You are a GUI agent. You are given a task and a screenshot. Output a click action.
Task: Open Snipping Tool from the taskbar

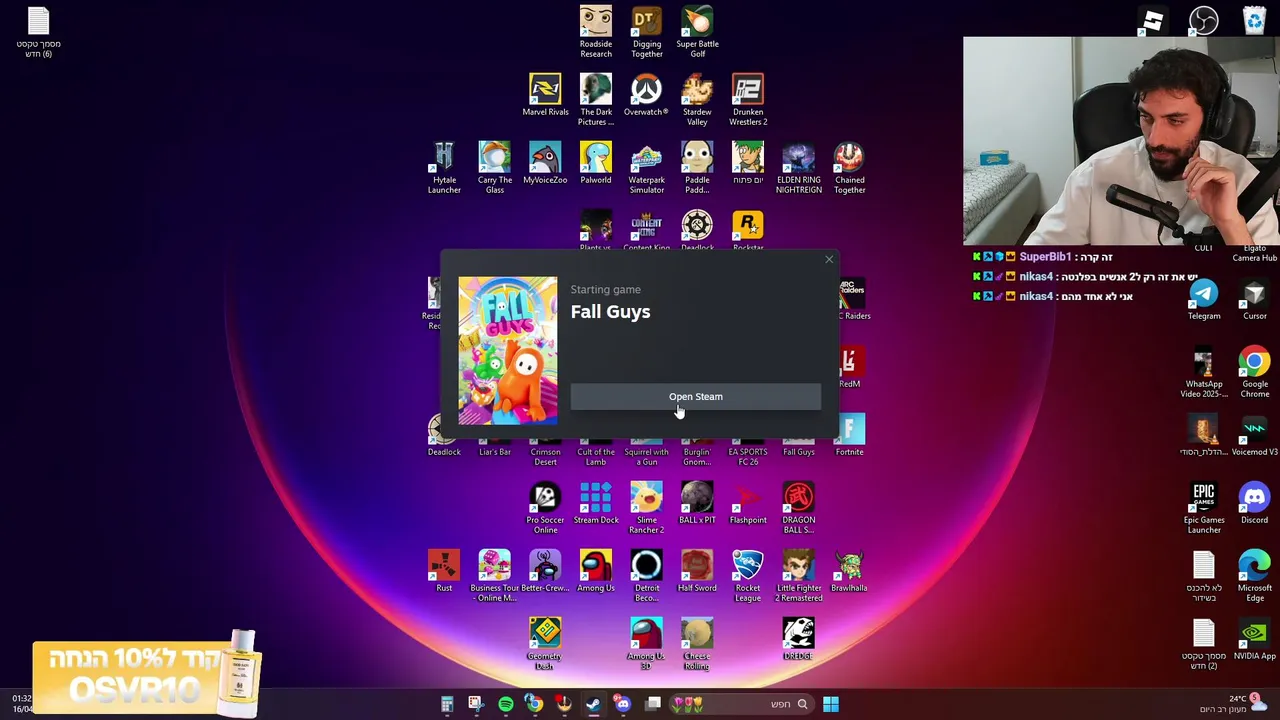[x=475, y=704]
